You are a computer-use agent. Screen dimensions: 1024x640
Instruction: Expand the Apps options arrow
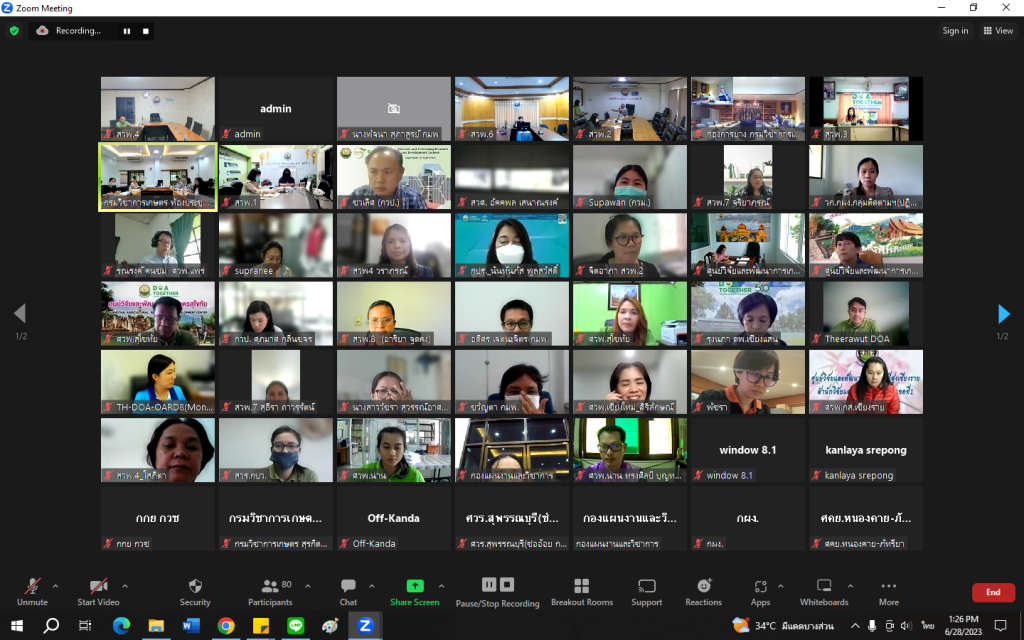[x=780, y=586]
